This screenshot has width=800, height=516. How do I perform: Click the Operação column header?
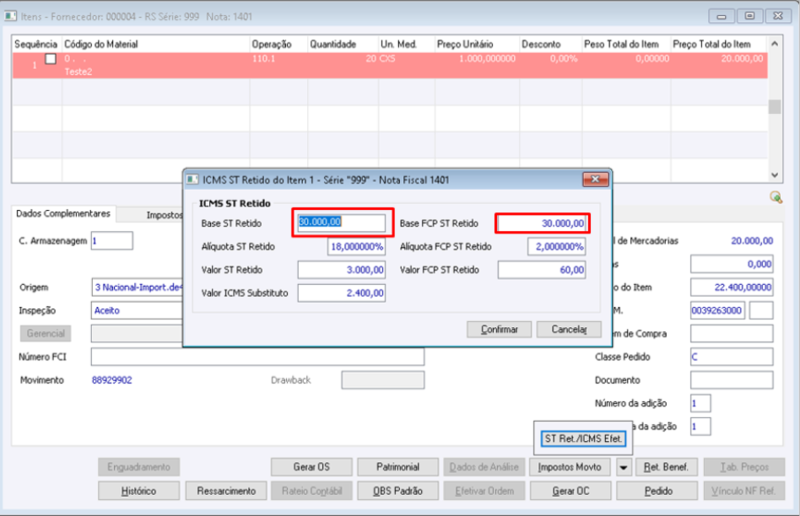(279, 44)
